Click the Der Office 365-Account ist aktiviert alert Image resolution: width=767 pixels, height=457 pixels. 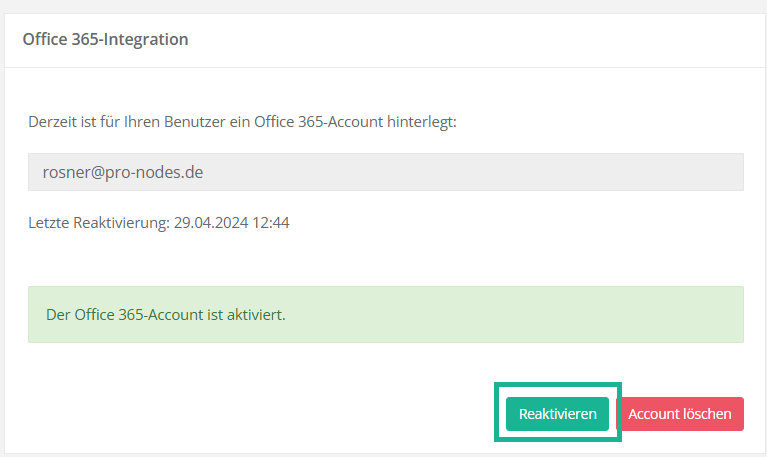[x=166, y=315]
